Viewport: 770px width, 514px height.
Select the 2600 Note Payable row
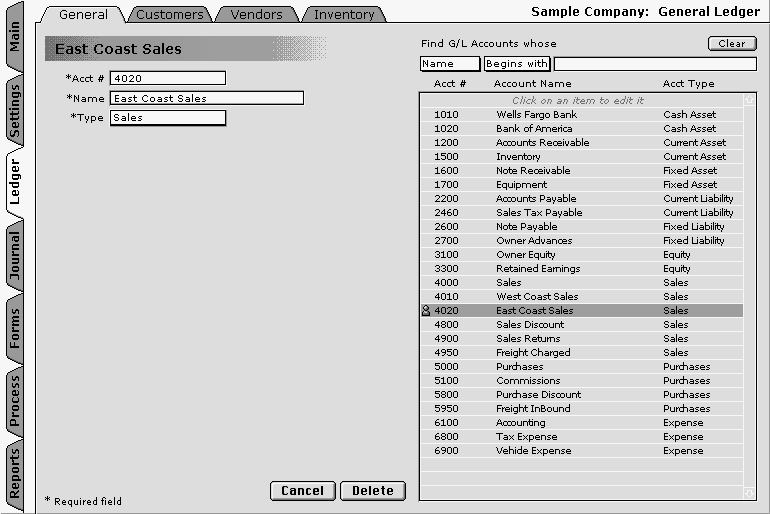[581, 226]
